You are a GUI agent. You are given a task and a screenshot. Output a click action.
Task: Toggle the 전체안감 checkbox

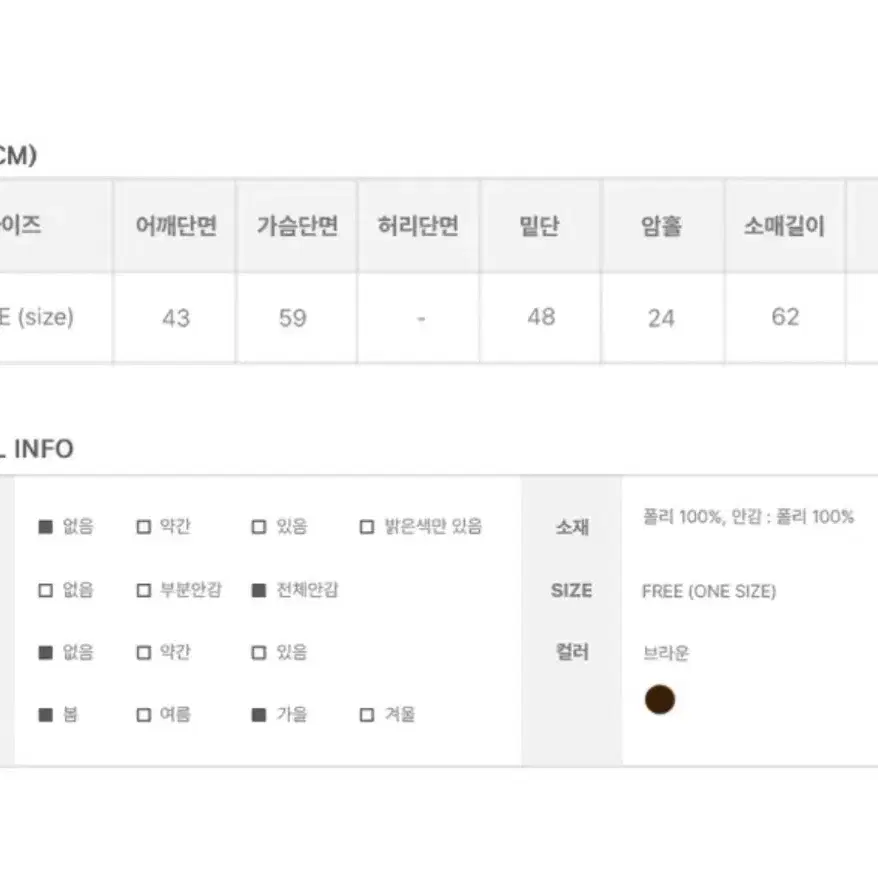tap(259, 590)
